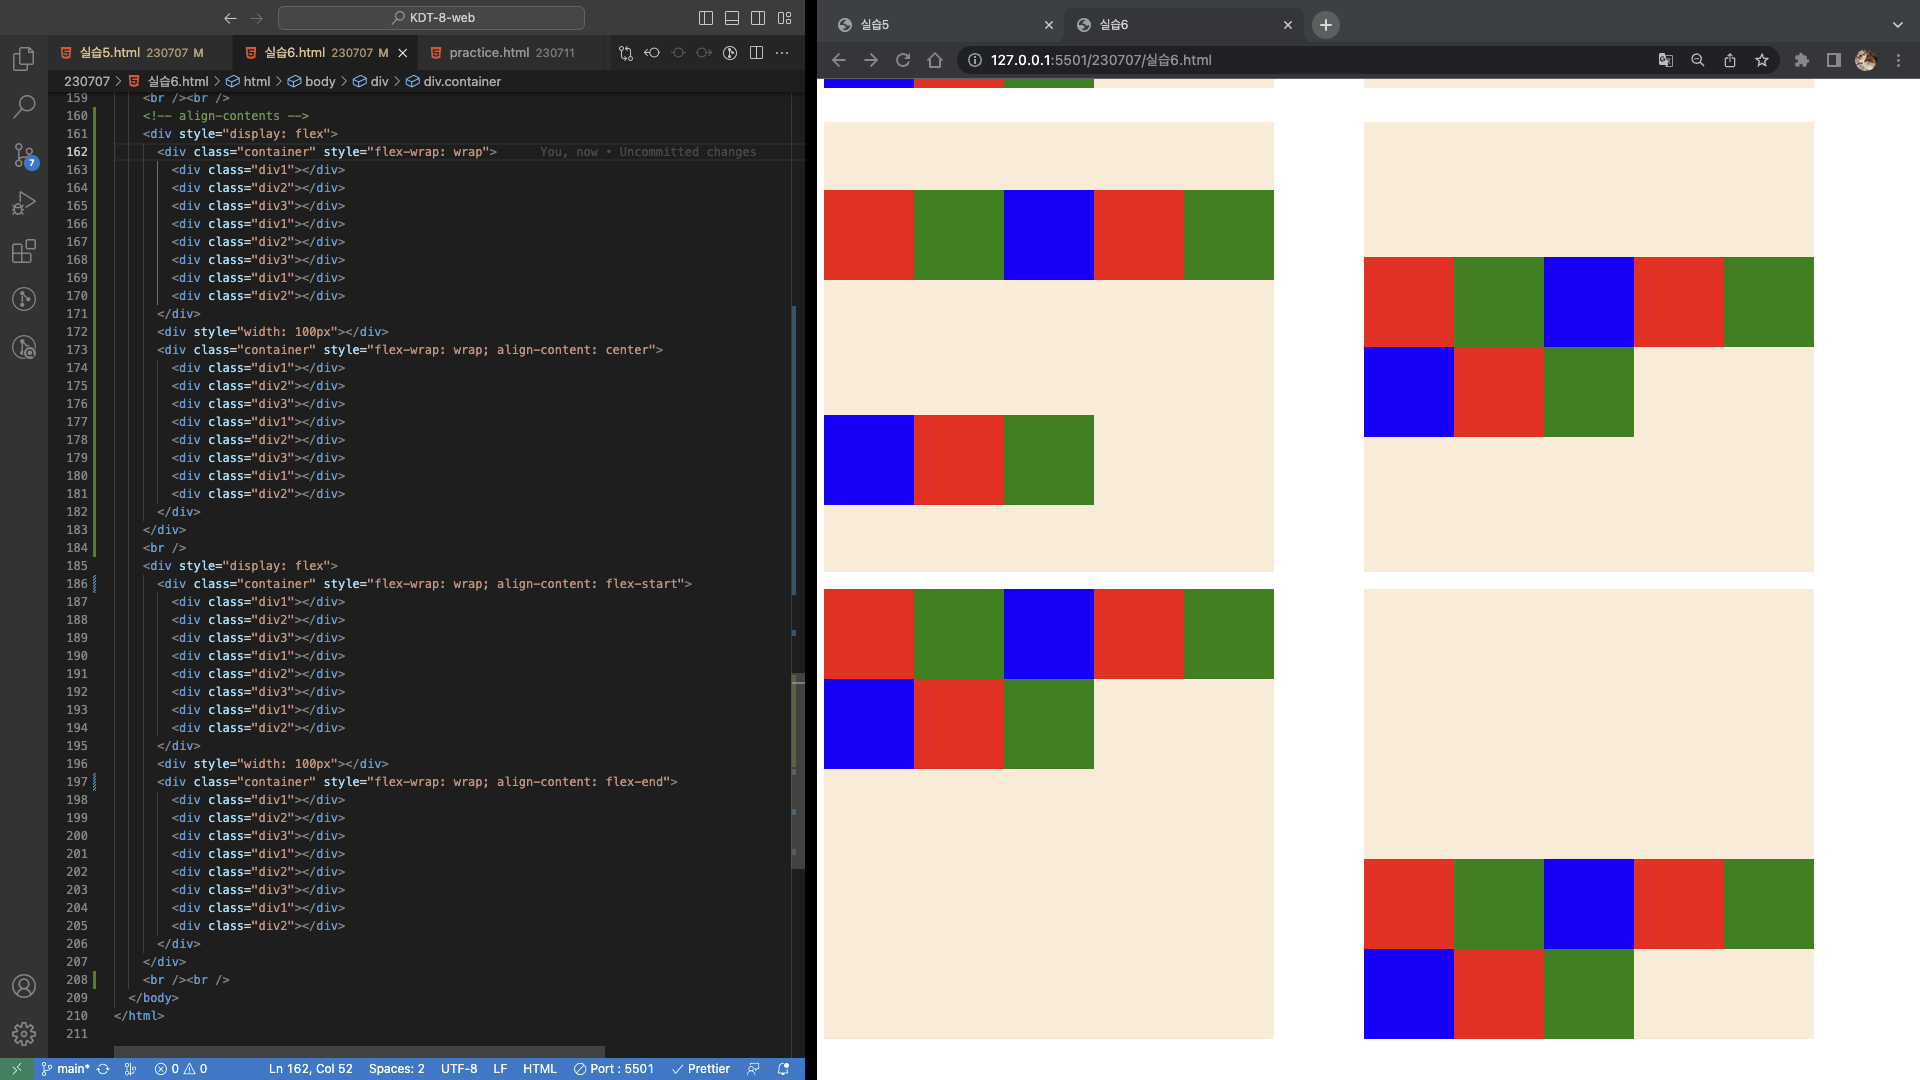Go back in Chrome browser
The height and width of the screenshot is (1080, 1920).
tap(839, 60)
